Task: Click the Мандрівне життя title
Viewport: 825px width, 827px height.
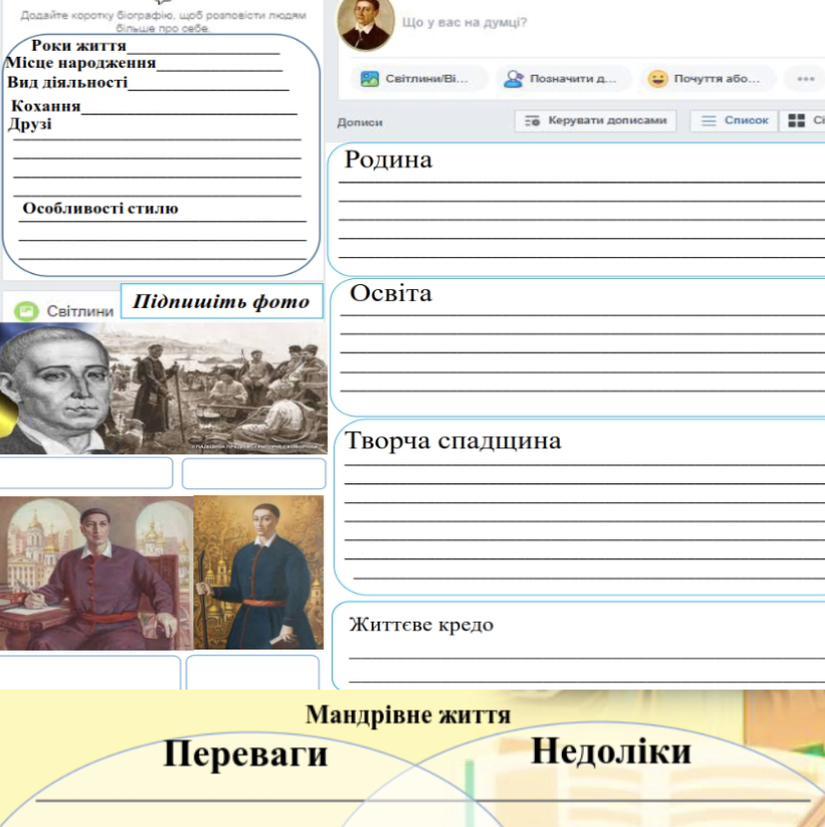Action: click(408, 716)
